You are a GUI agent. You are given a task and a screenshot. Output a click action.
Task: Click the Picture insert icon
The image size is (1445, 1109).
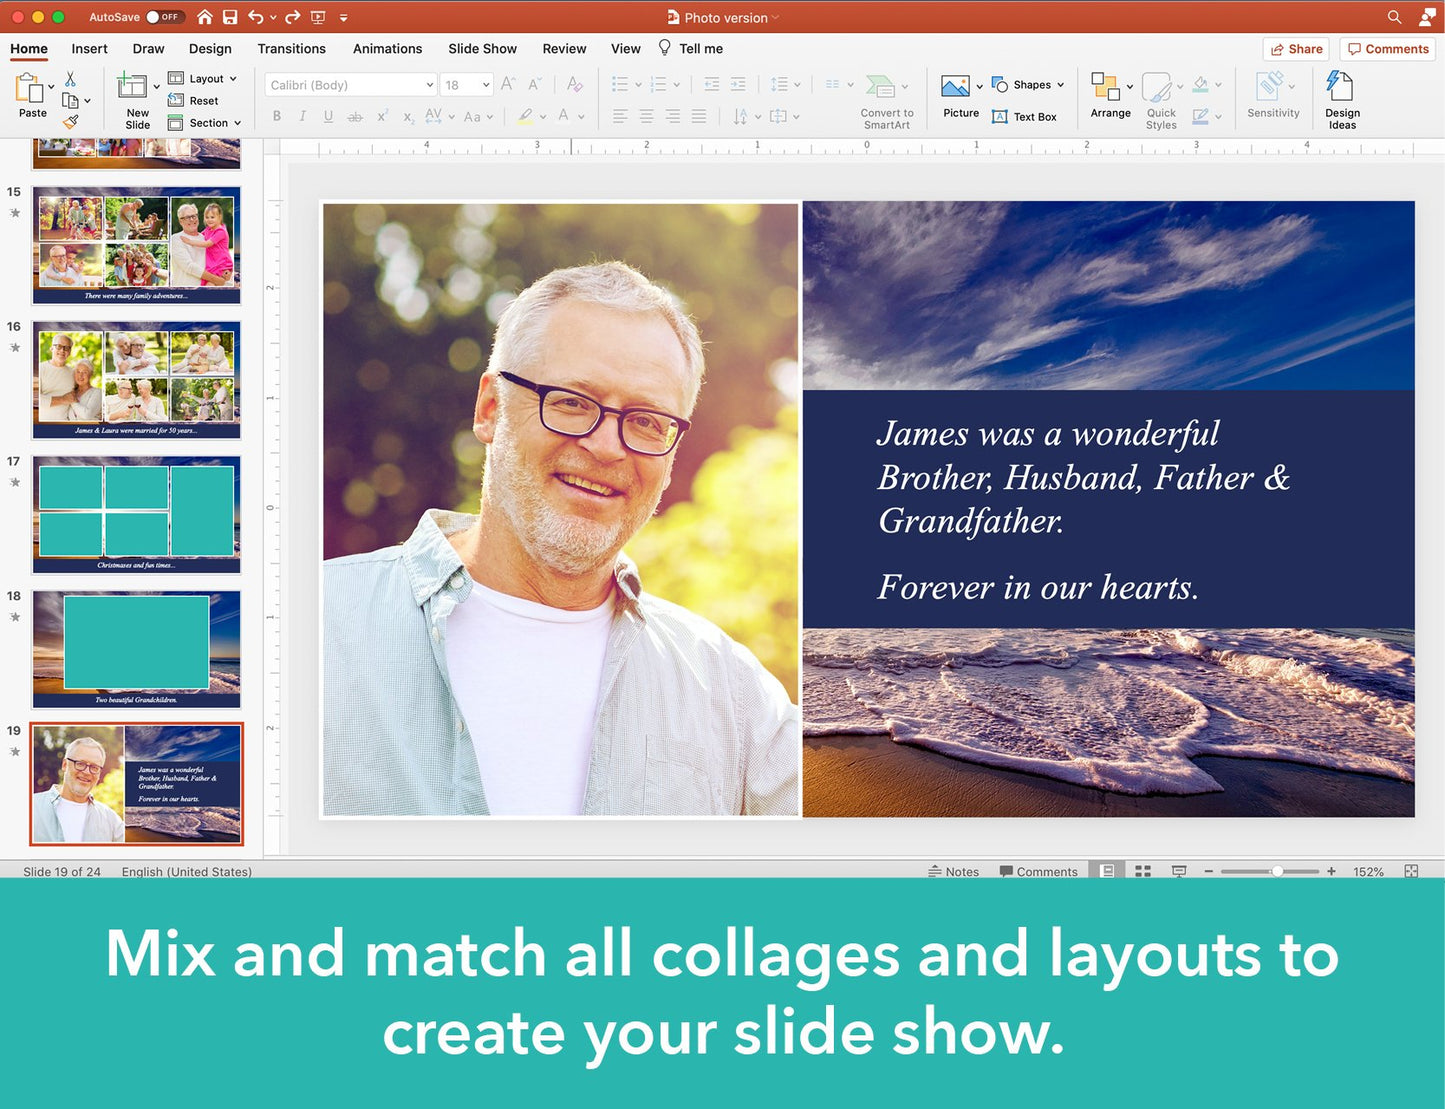[x=956, y=88]
